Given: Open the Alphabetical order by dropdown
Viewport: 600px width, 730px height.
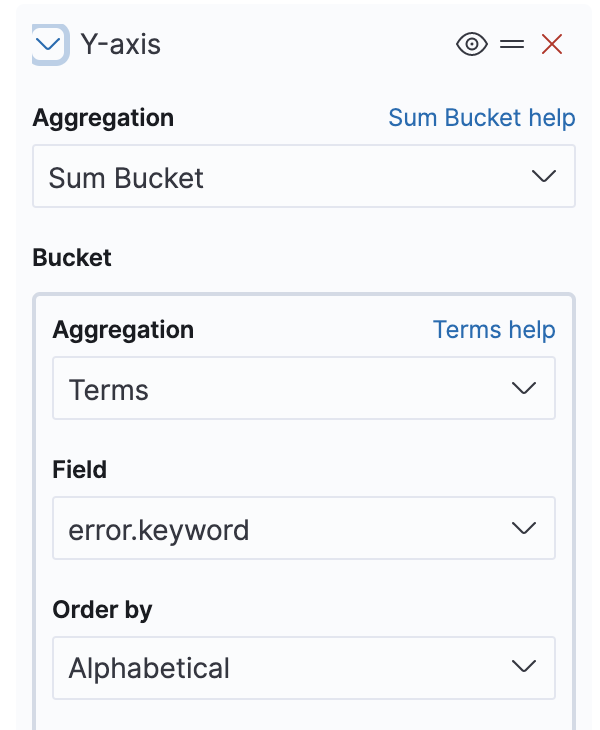Looking at the screenshot, I should (x=304, y=668).
